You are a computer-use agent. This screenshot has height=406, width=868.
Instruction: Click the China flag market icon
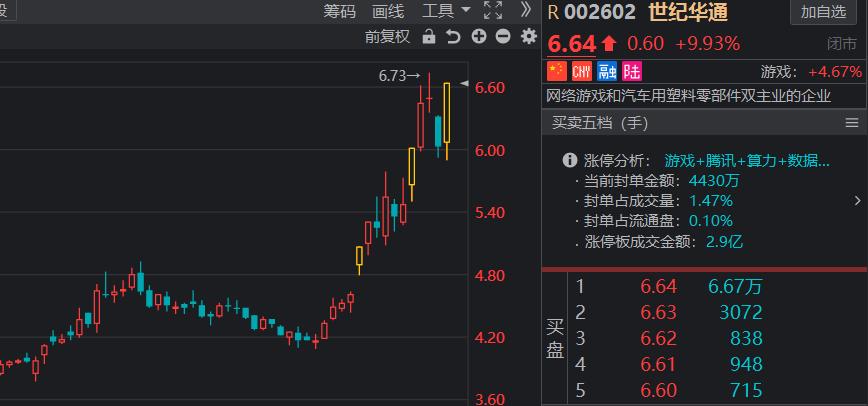557,71
